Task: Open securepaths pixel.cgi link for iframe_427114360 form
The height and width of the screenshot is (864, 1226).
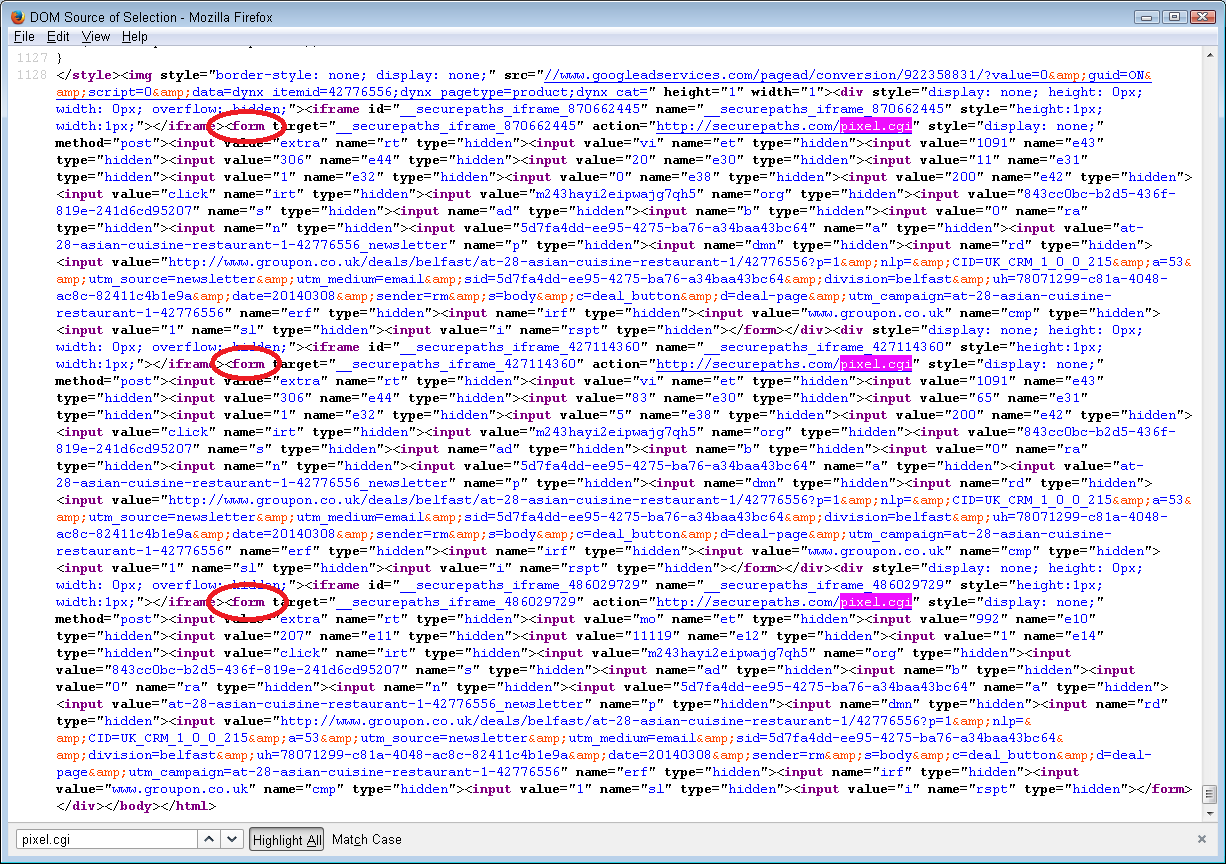Action: click(784, 364)
